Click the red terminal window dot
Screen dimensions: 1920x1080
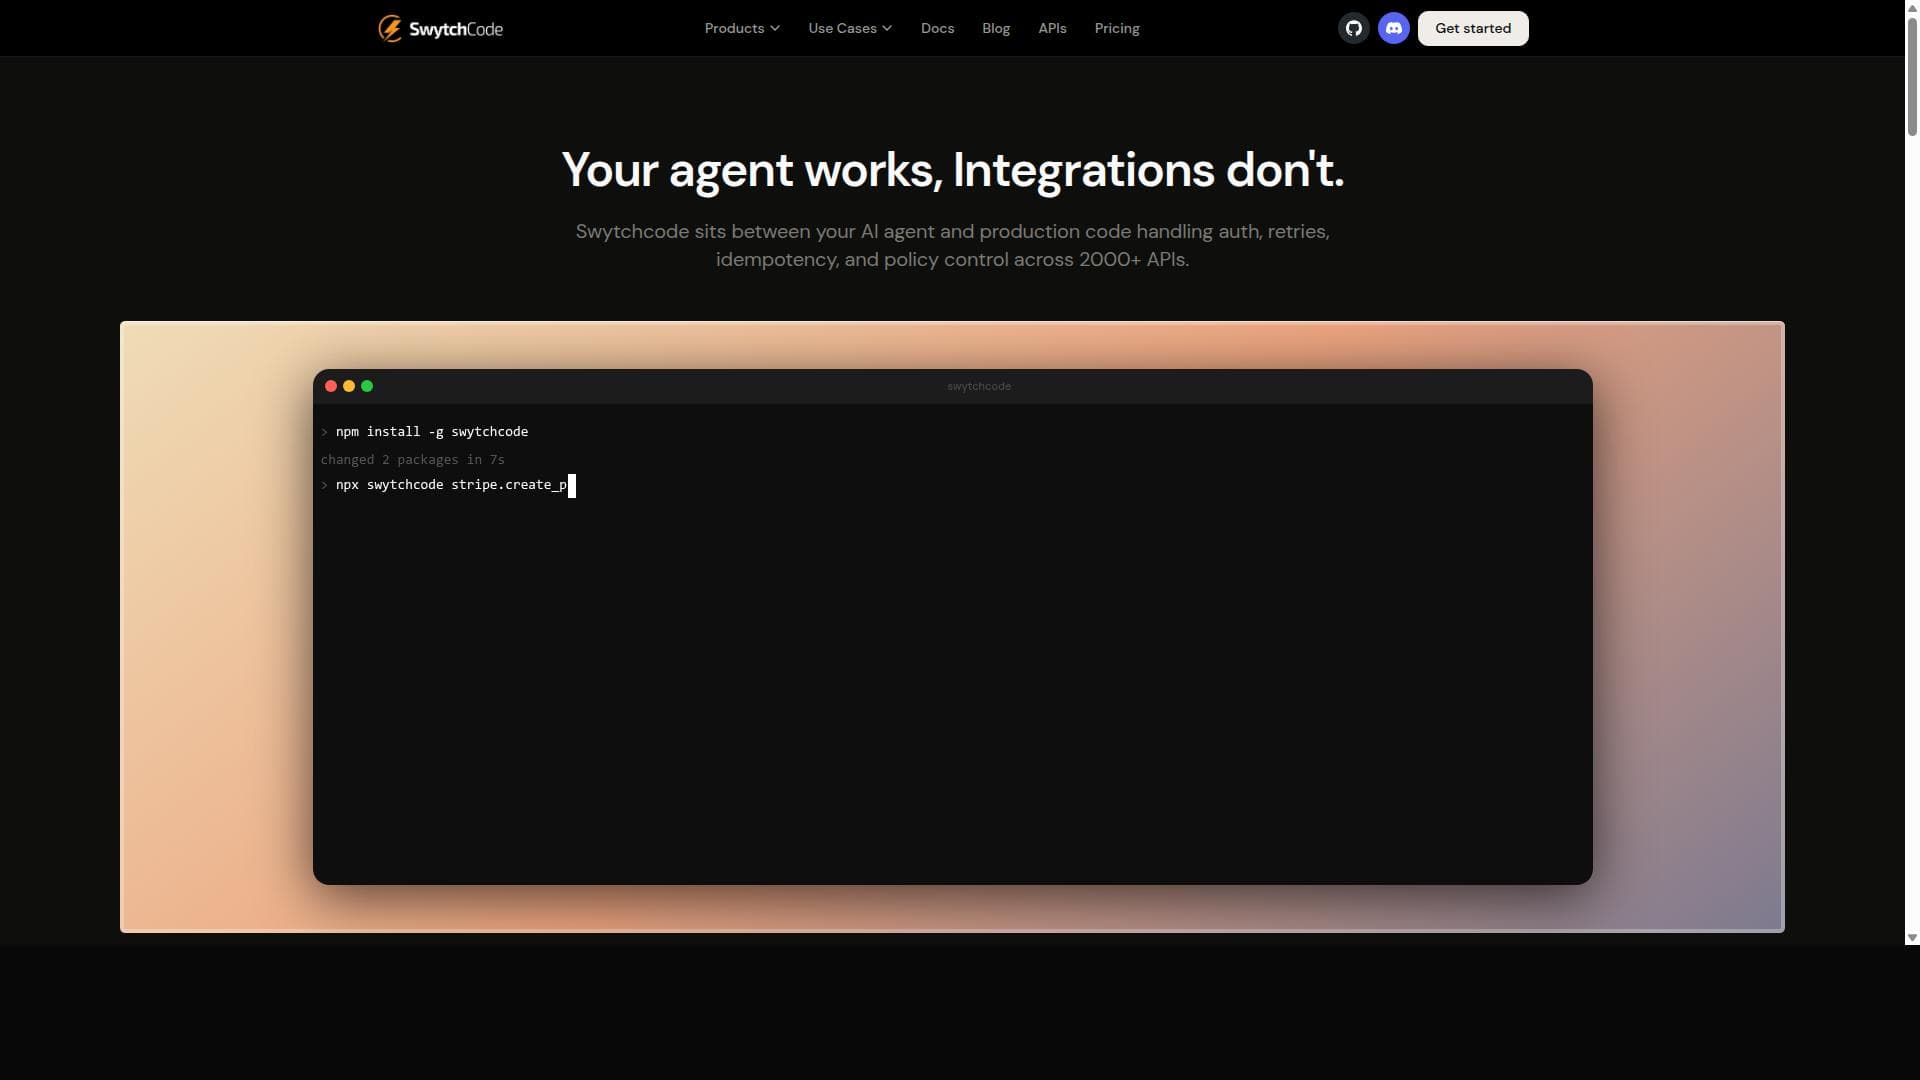331,386
